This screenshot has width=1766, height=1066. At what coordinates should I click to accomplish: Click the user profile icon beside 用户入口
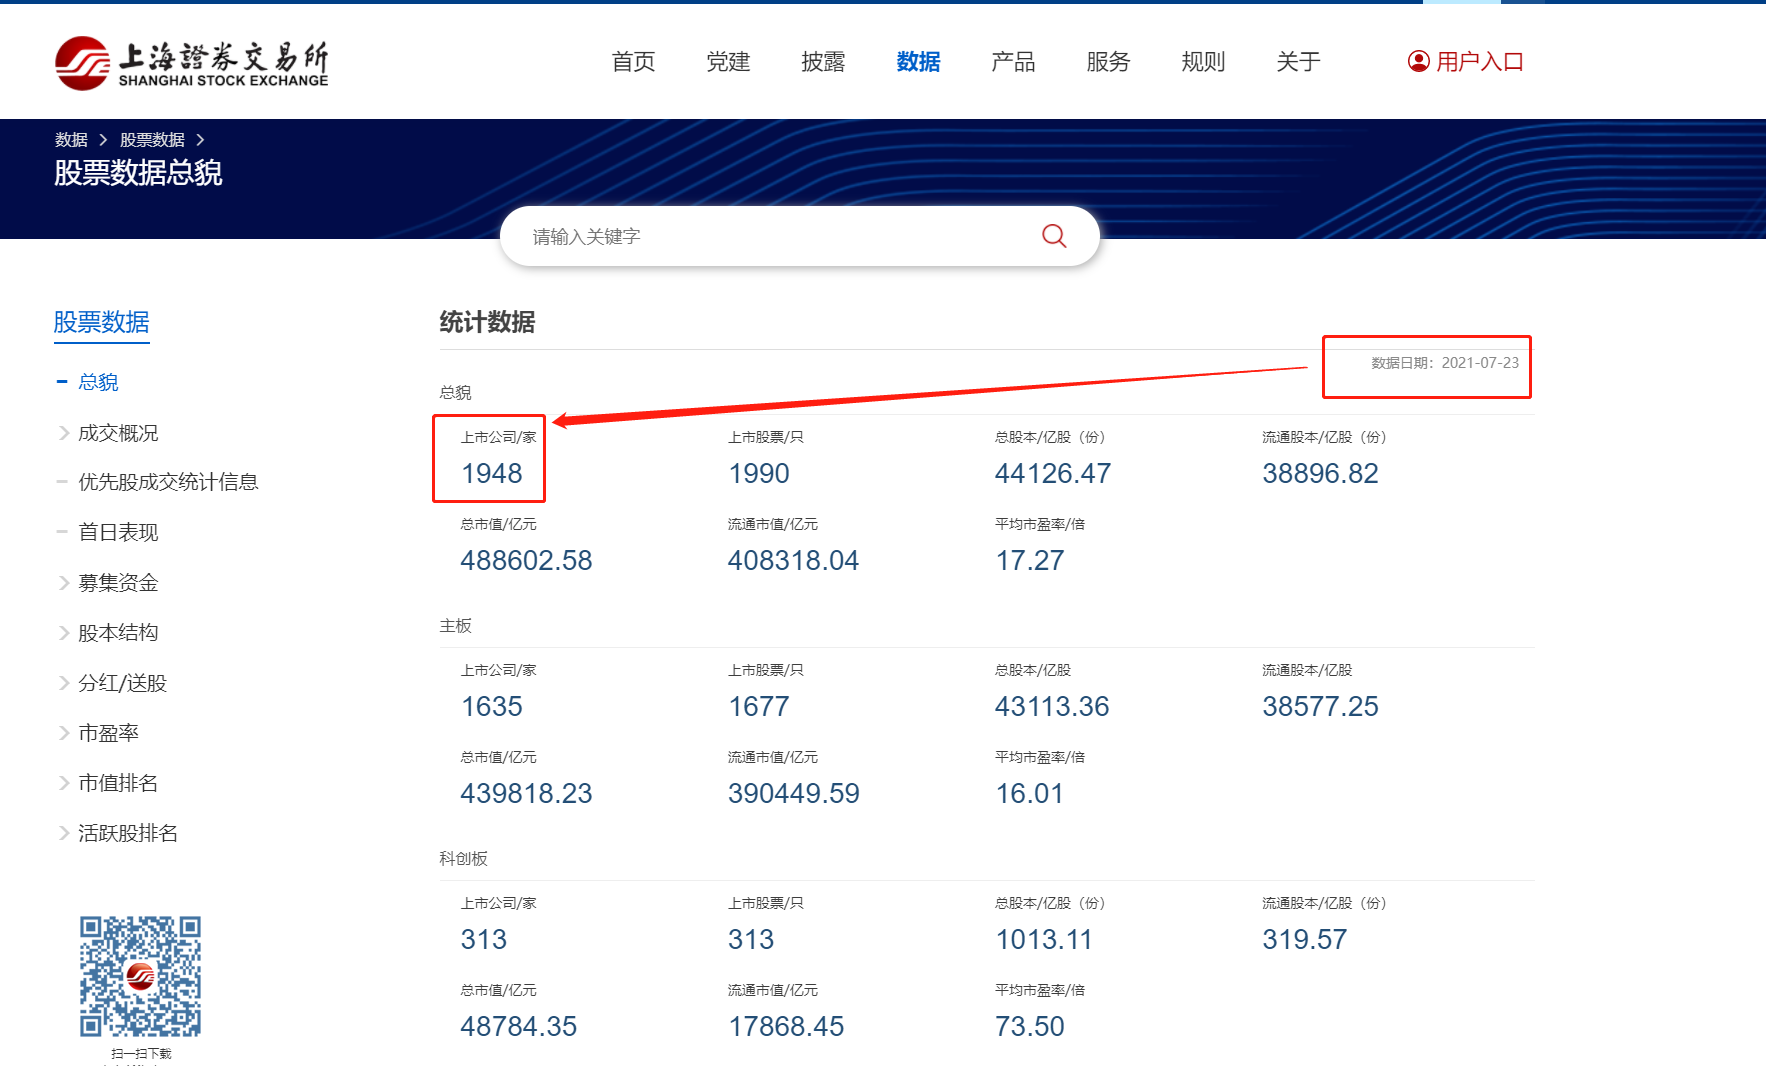pos(1416,61)
